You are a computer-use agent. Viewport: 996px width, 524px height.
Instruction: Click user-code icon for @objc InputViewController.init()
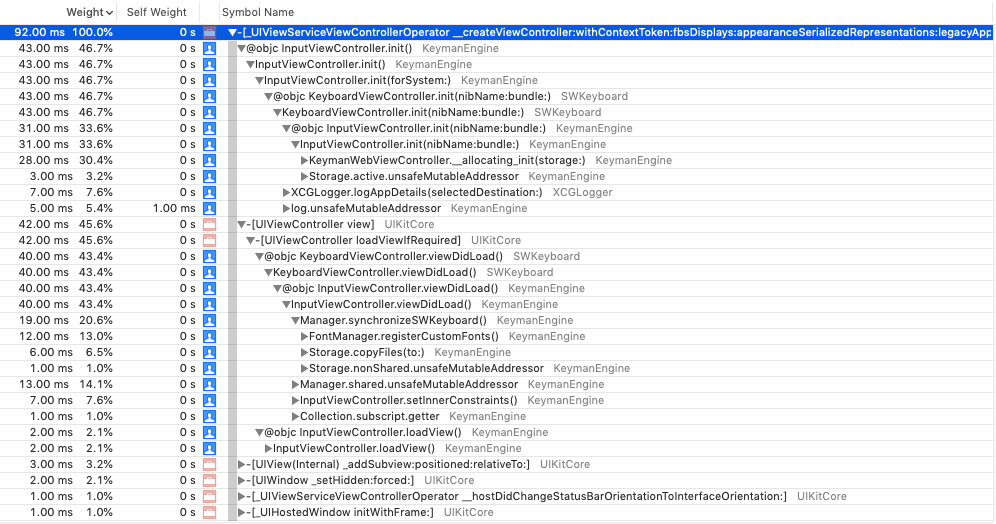pyautogui.click(x=209, y=48)
